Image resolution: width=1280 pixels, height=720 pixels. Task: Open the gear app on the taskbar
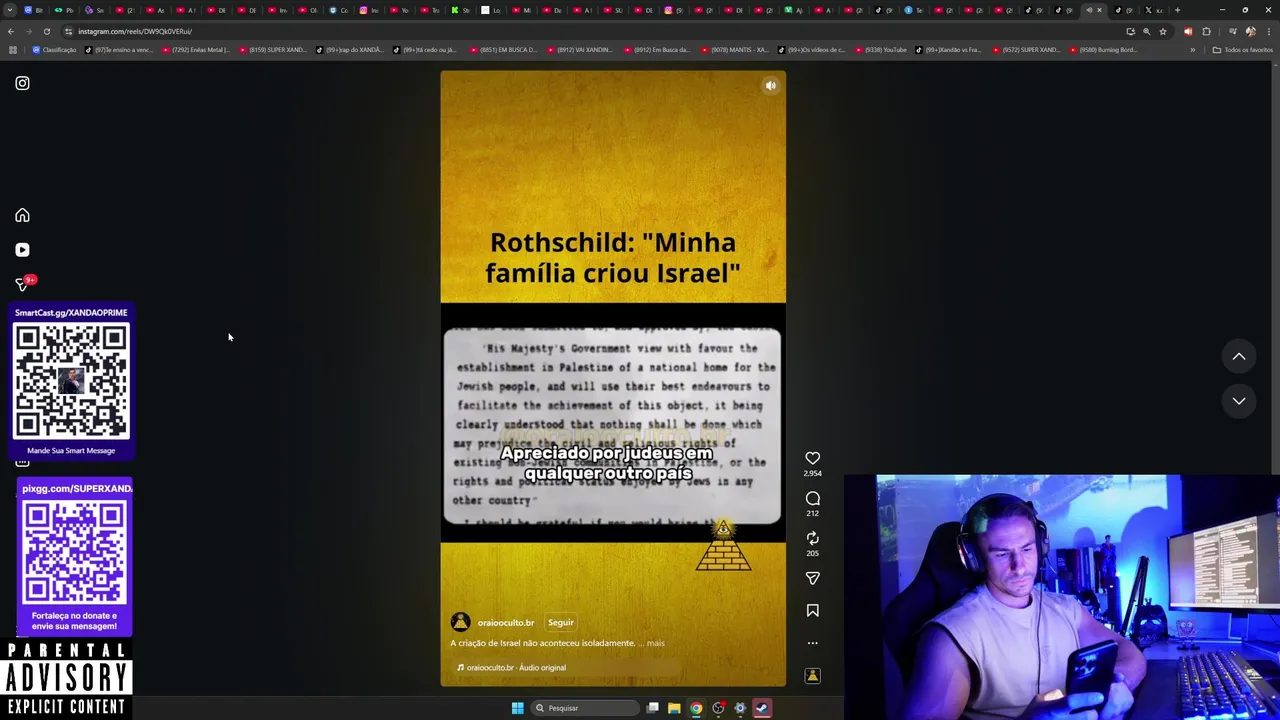pyautogui.click(x=740, y=708)
